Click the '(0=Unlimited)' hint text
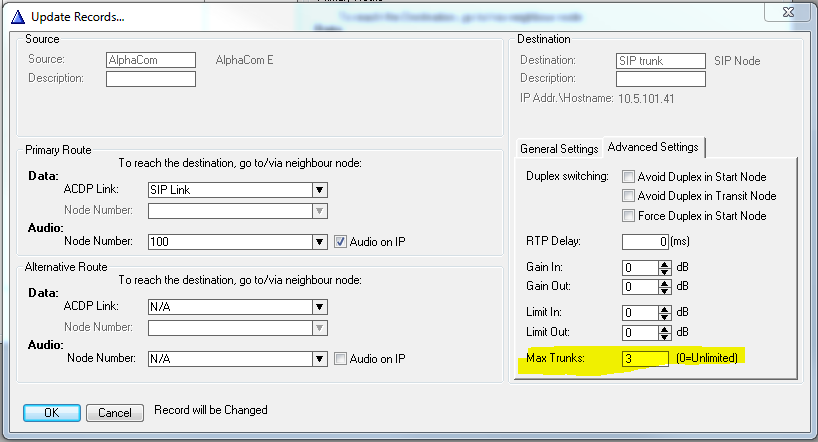 707,358
